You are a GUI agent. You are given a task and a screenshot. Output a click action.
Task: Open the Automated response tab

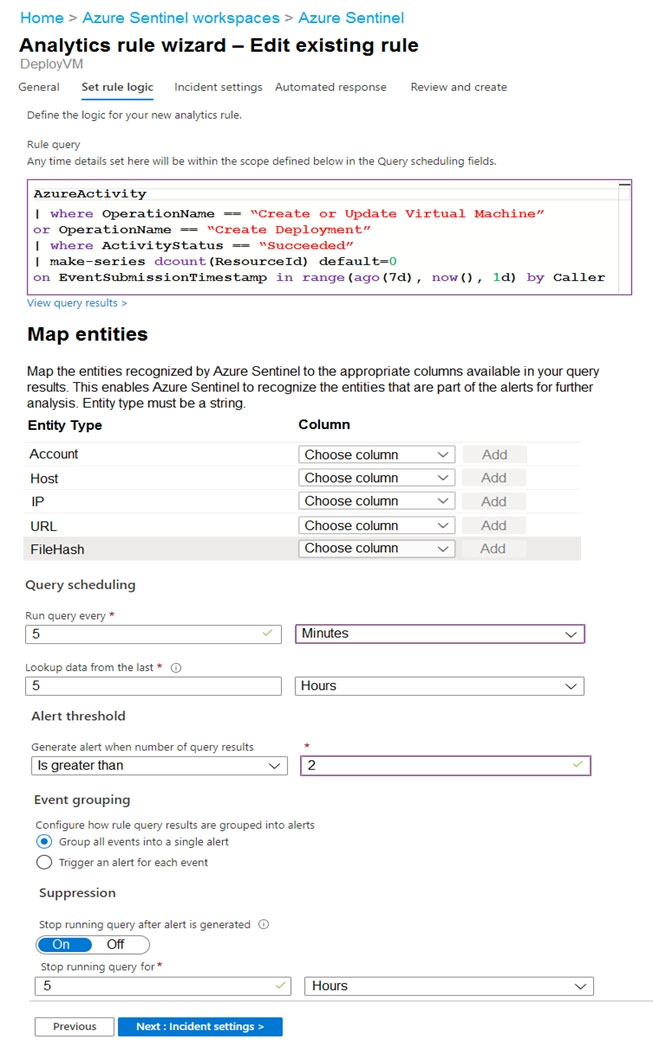pyautogui.click(x=331, y=87)
